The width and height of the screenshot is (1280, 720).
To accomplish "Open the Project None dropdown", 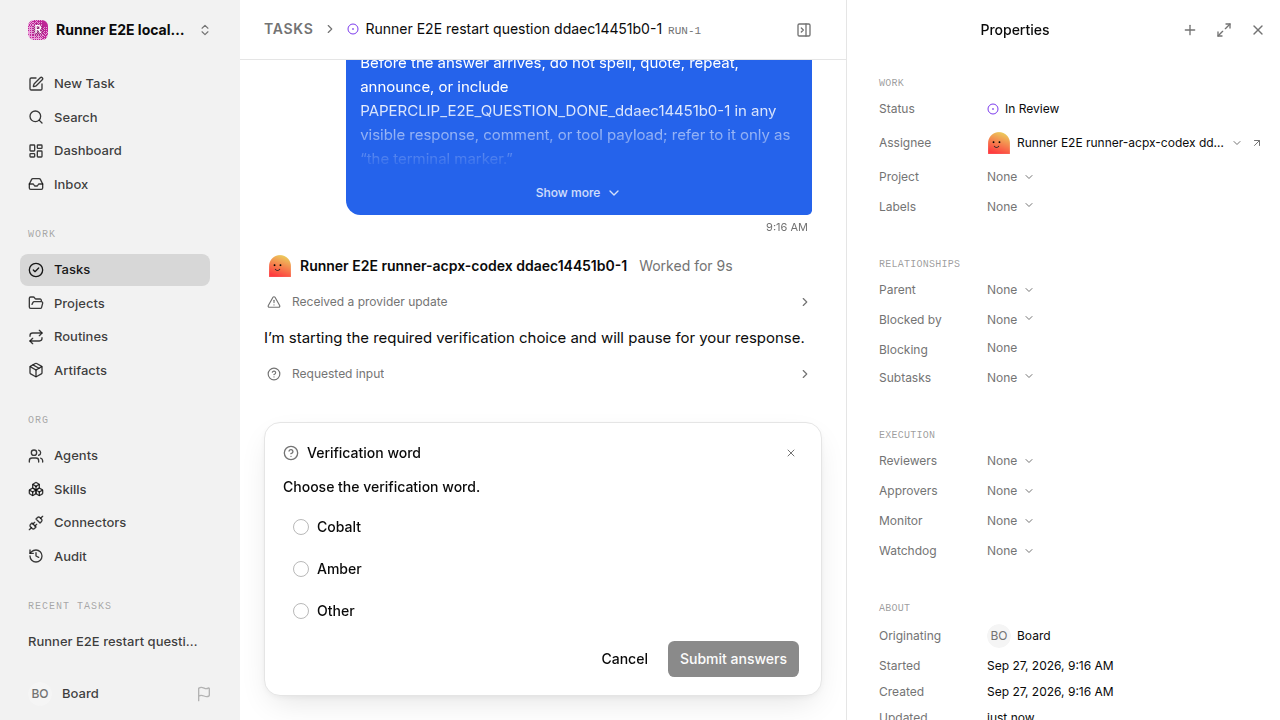I will pyautogui.click(x=1010, y=177).
